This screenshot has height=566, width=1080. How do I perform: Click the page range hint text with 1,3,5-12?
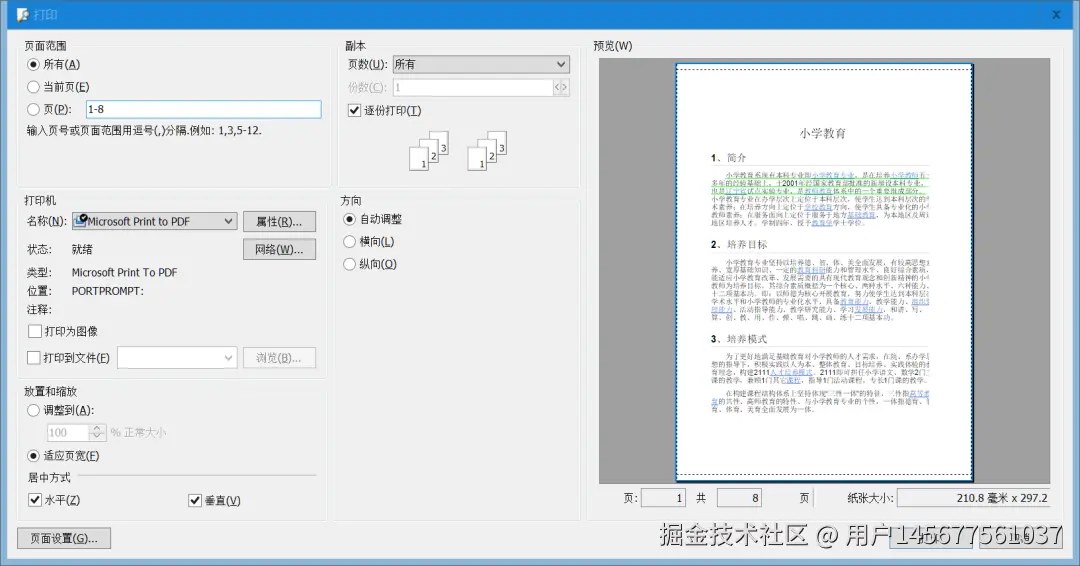point(144,130)
